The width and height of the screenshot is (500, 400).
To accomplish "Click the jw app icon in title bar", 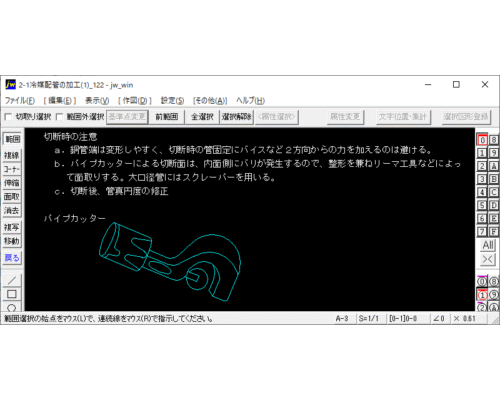I will [x=10, y=85].
